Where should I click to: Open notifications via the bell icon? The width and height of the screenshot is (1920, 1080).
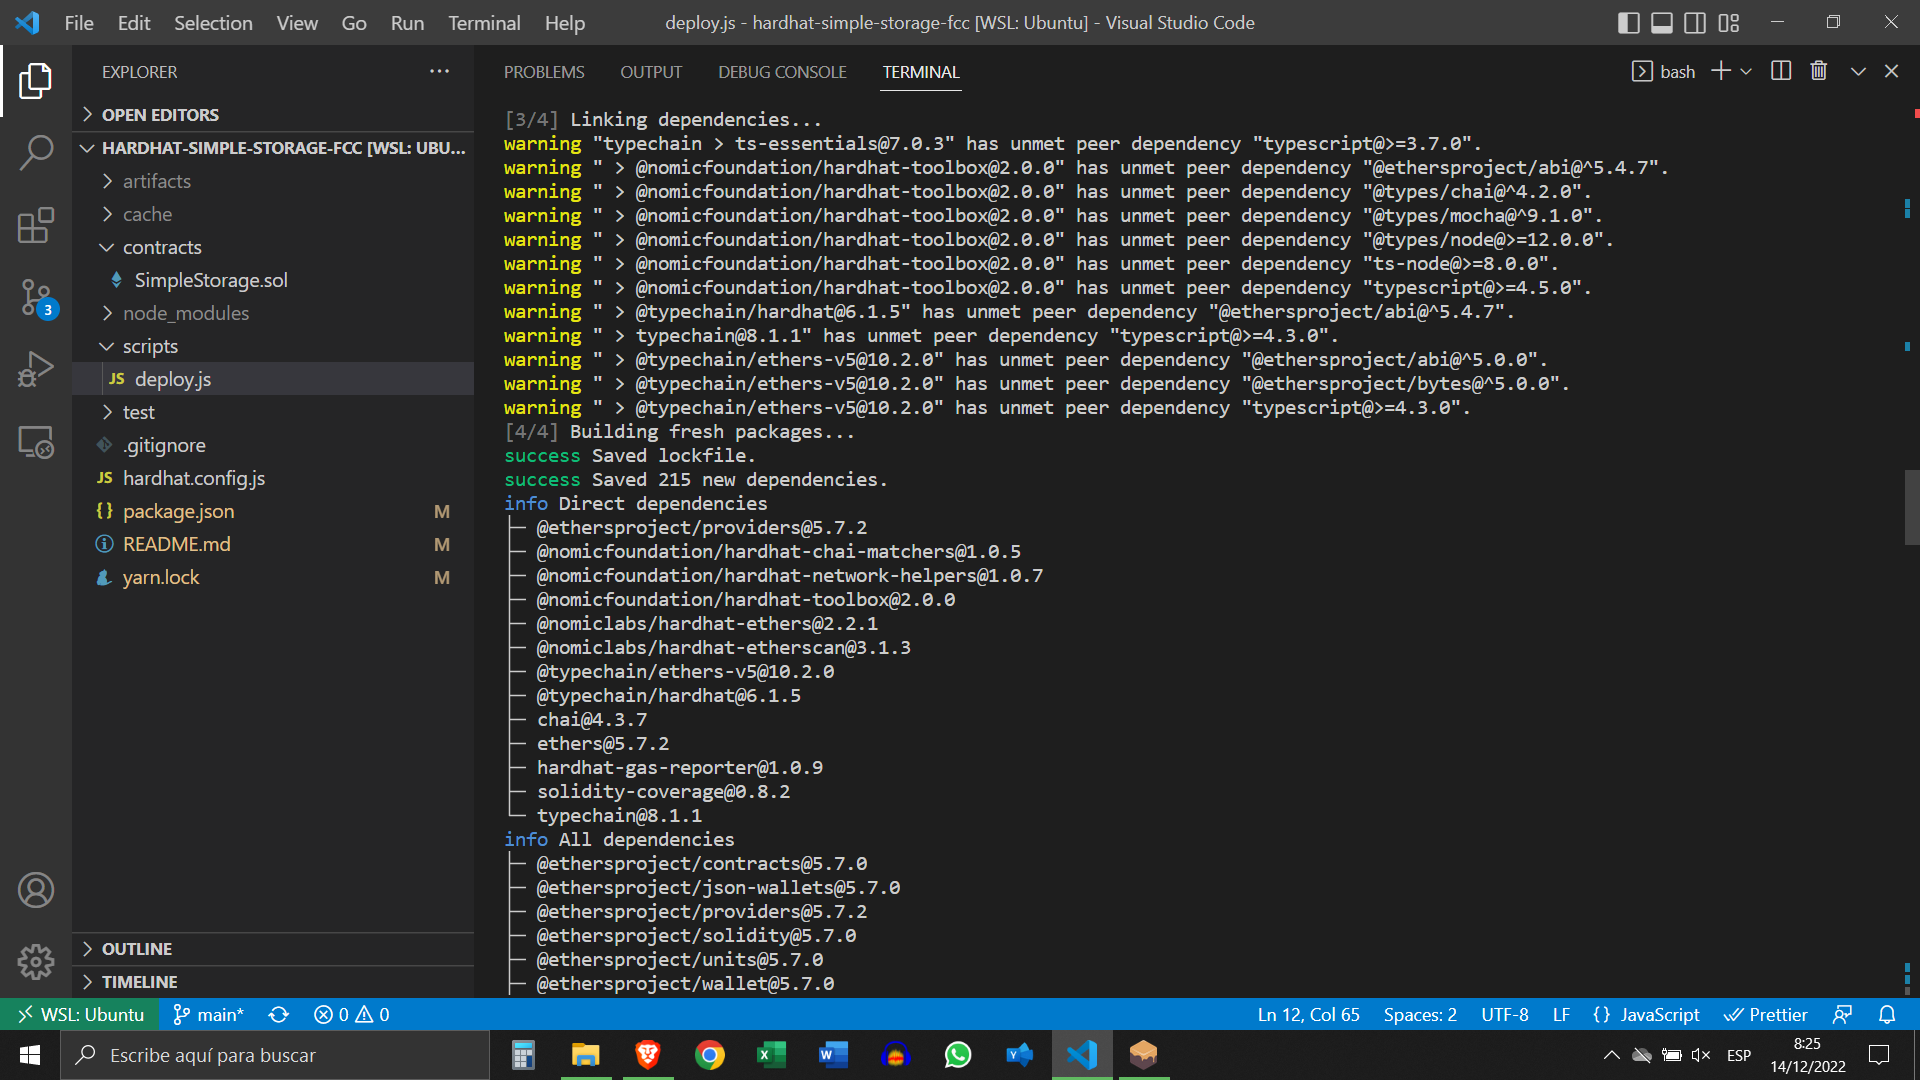click(x=1889, y=1014)
